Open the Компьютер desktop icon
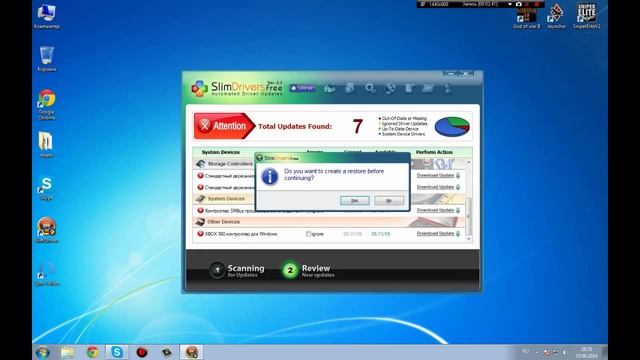The image size is (640, 360). [x=47, y=17]
